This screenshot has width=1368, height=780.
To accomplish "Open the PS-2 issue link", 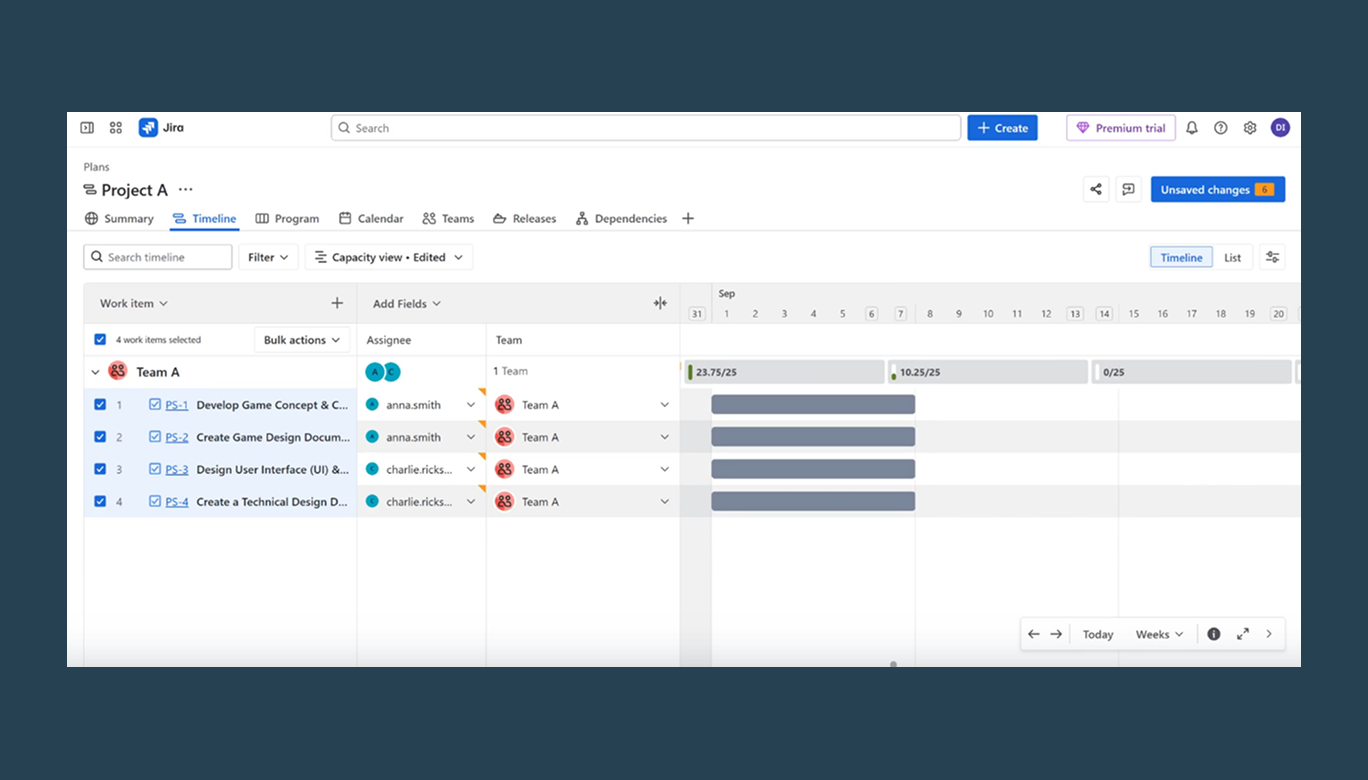I will [177, 437].
